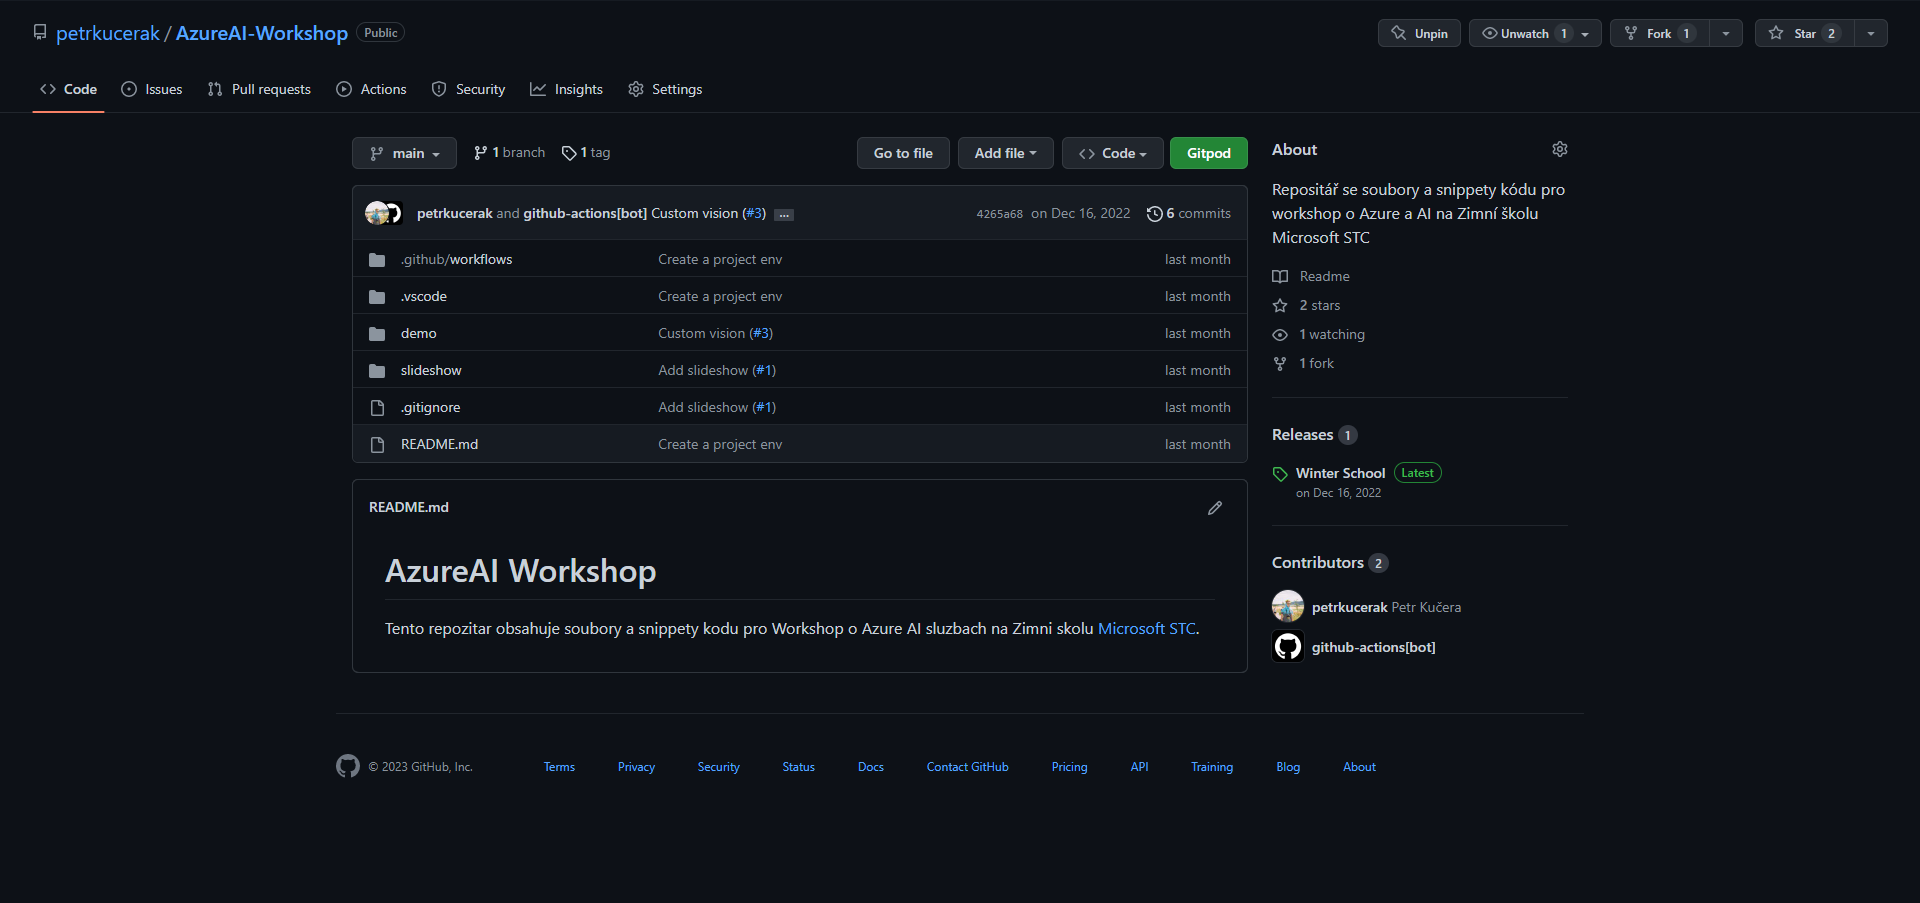Click the commit history clock icon
The height and width of the screenshot is (903, 1920).
(1156, 213)
